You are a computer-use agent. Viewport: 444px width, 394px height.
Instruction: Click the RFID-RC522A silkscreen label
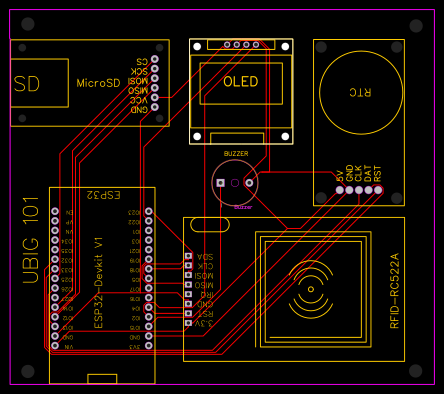coord(394,291)
